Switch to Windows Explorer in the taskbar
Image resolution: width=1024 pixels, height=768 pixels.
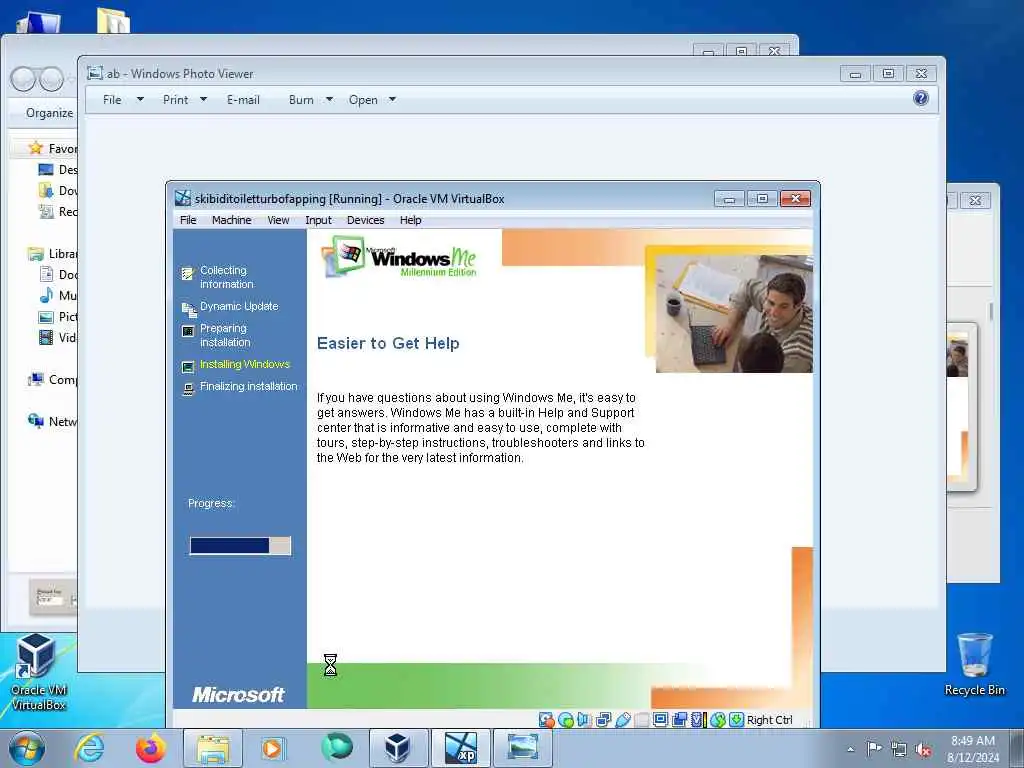point(213,748)
